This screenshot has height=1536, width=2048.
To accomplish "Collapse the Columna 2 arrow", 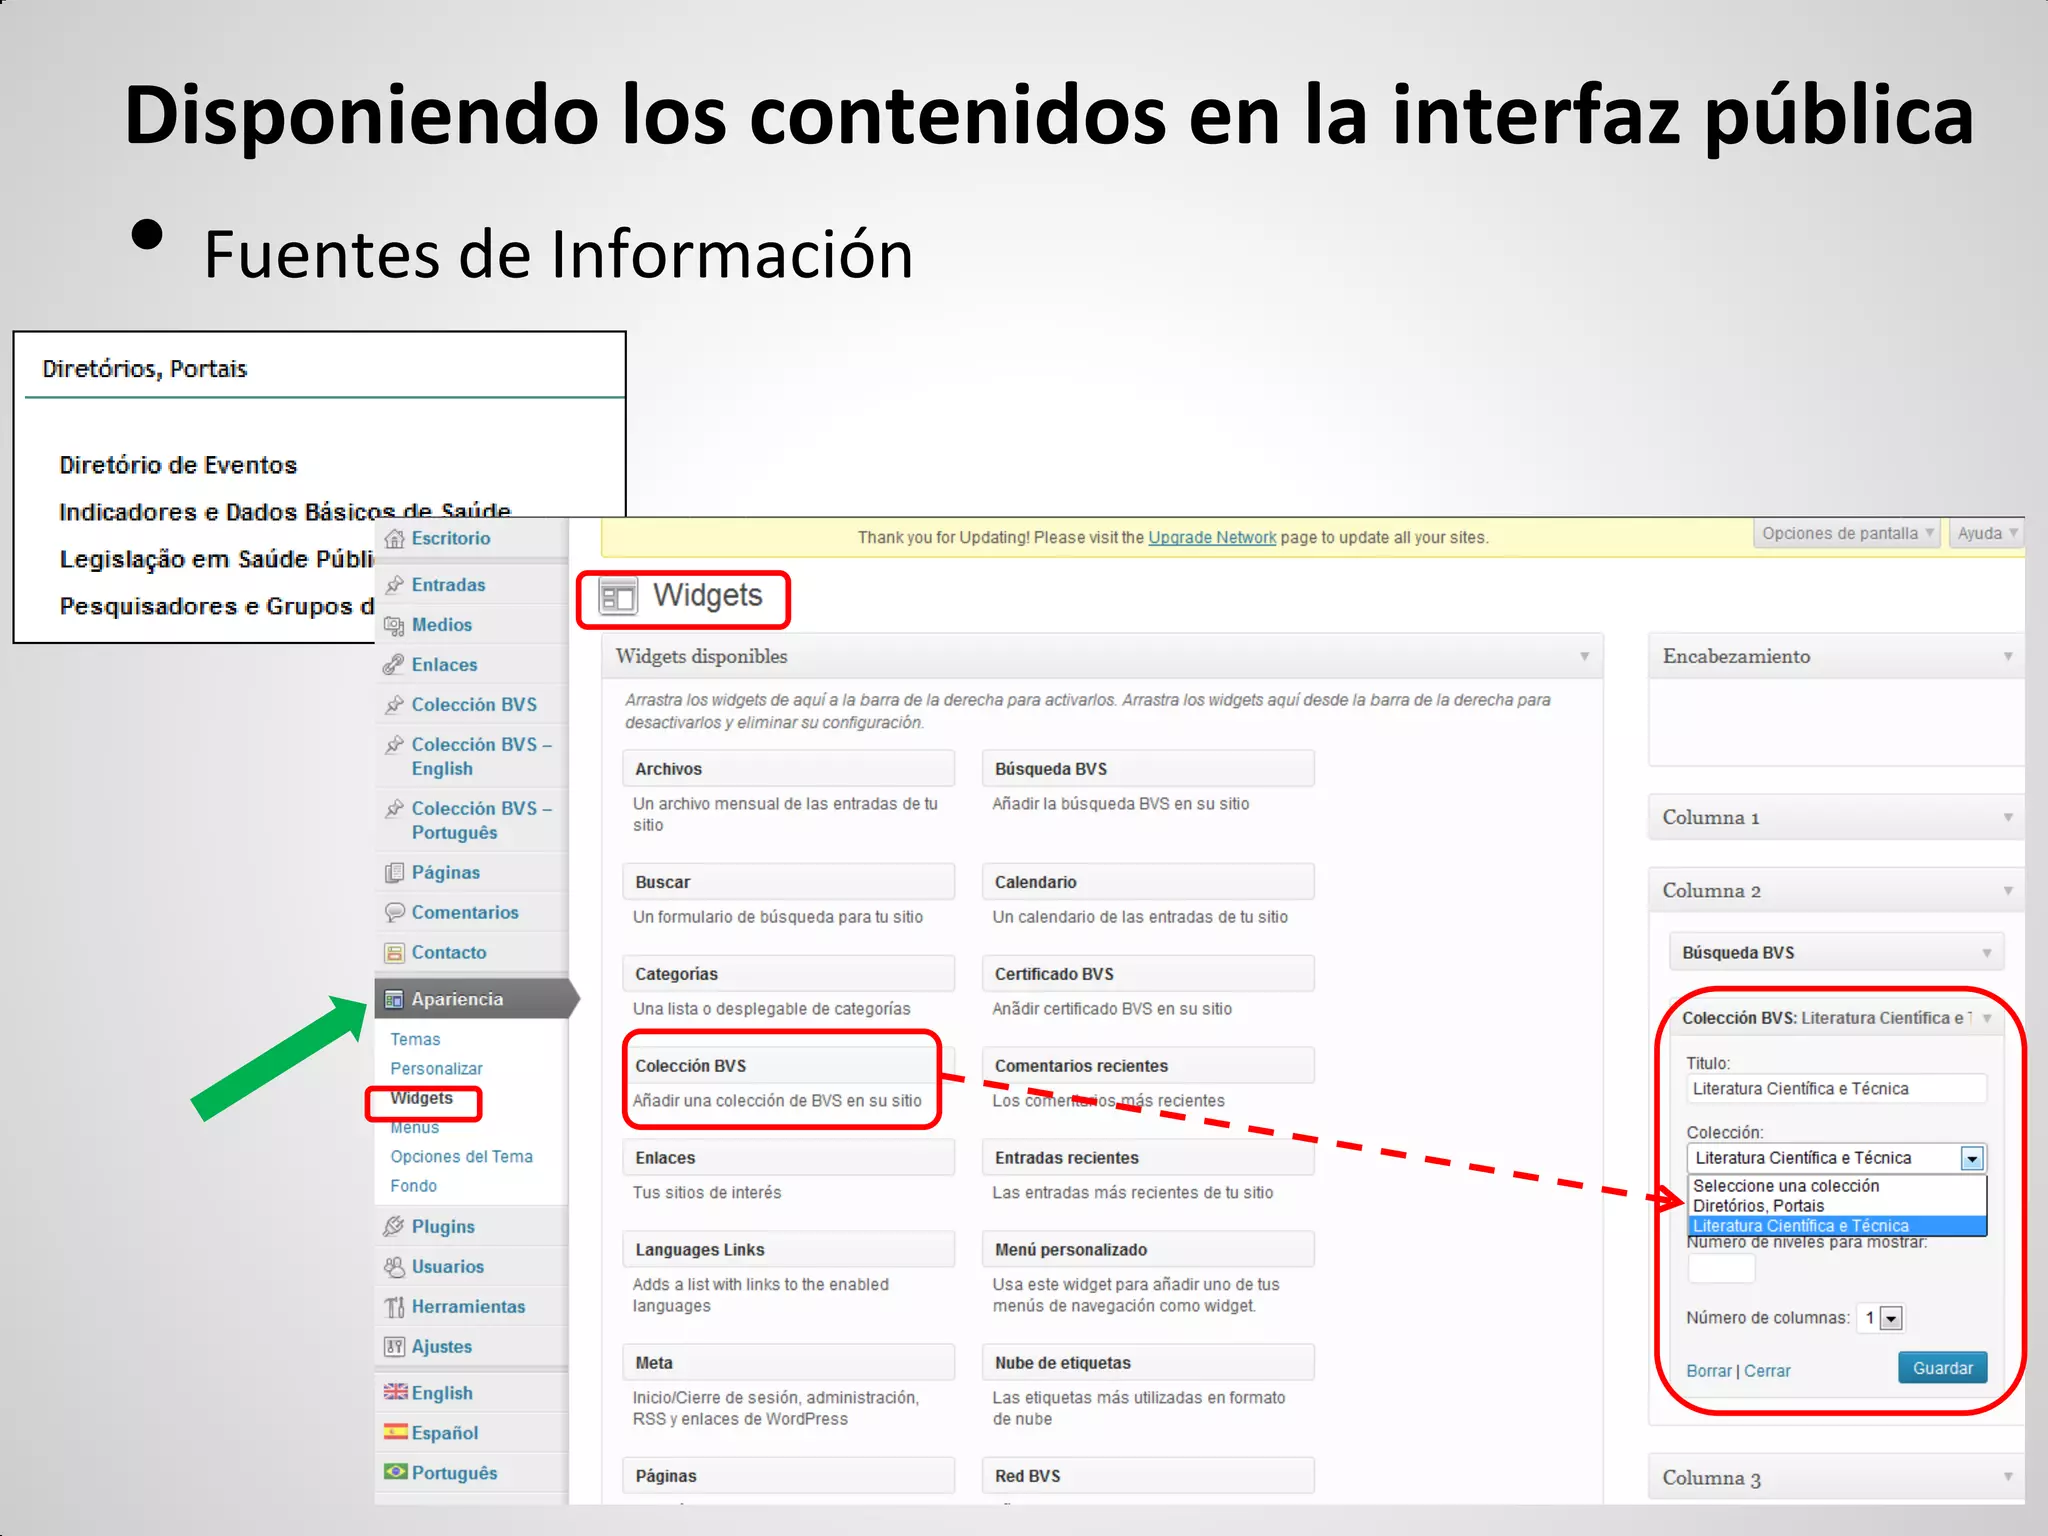I will coord(2008,891).
